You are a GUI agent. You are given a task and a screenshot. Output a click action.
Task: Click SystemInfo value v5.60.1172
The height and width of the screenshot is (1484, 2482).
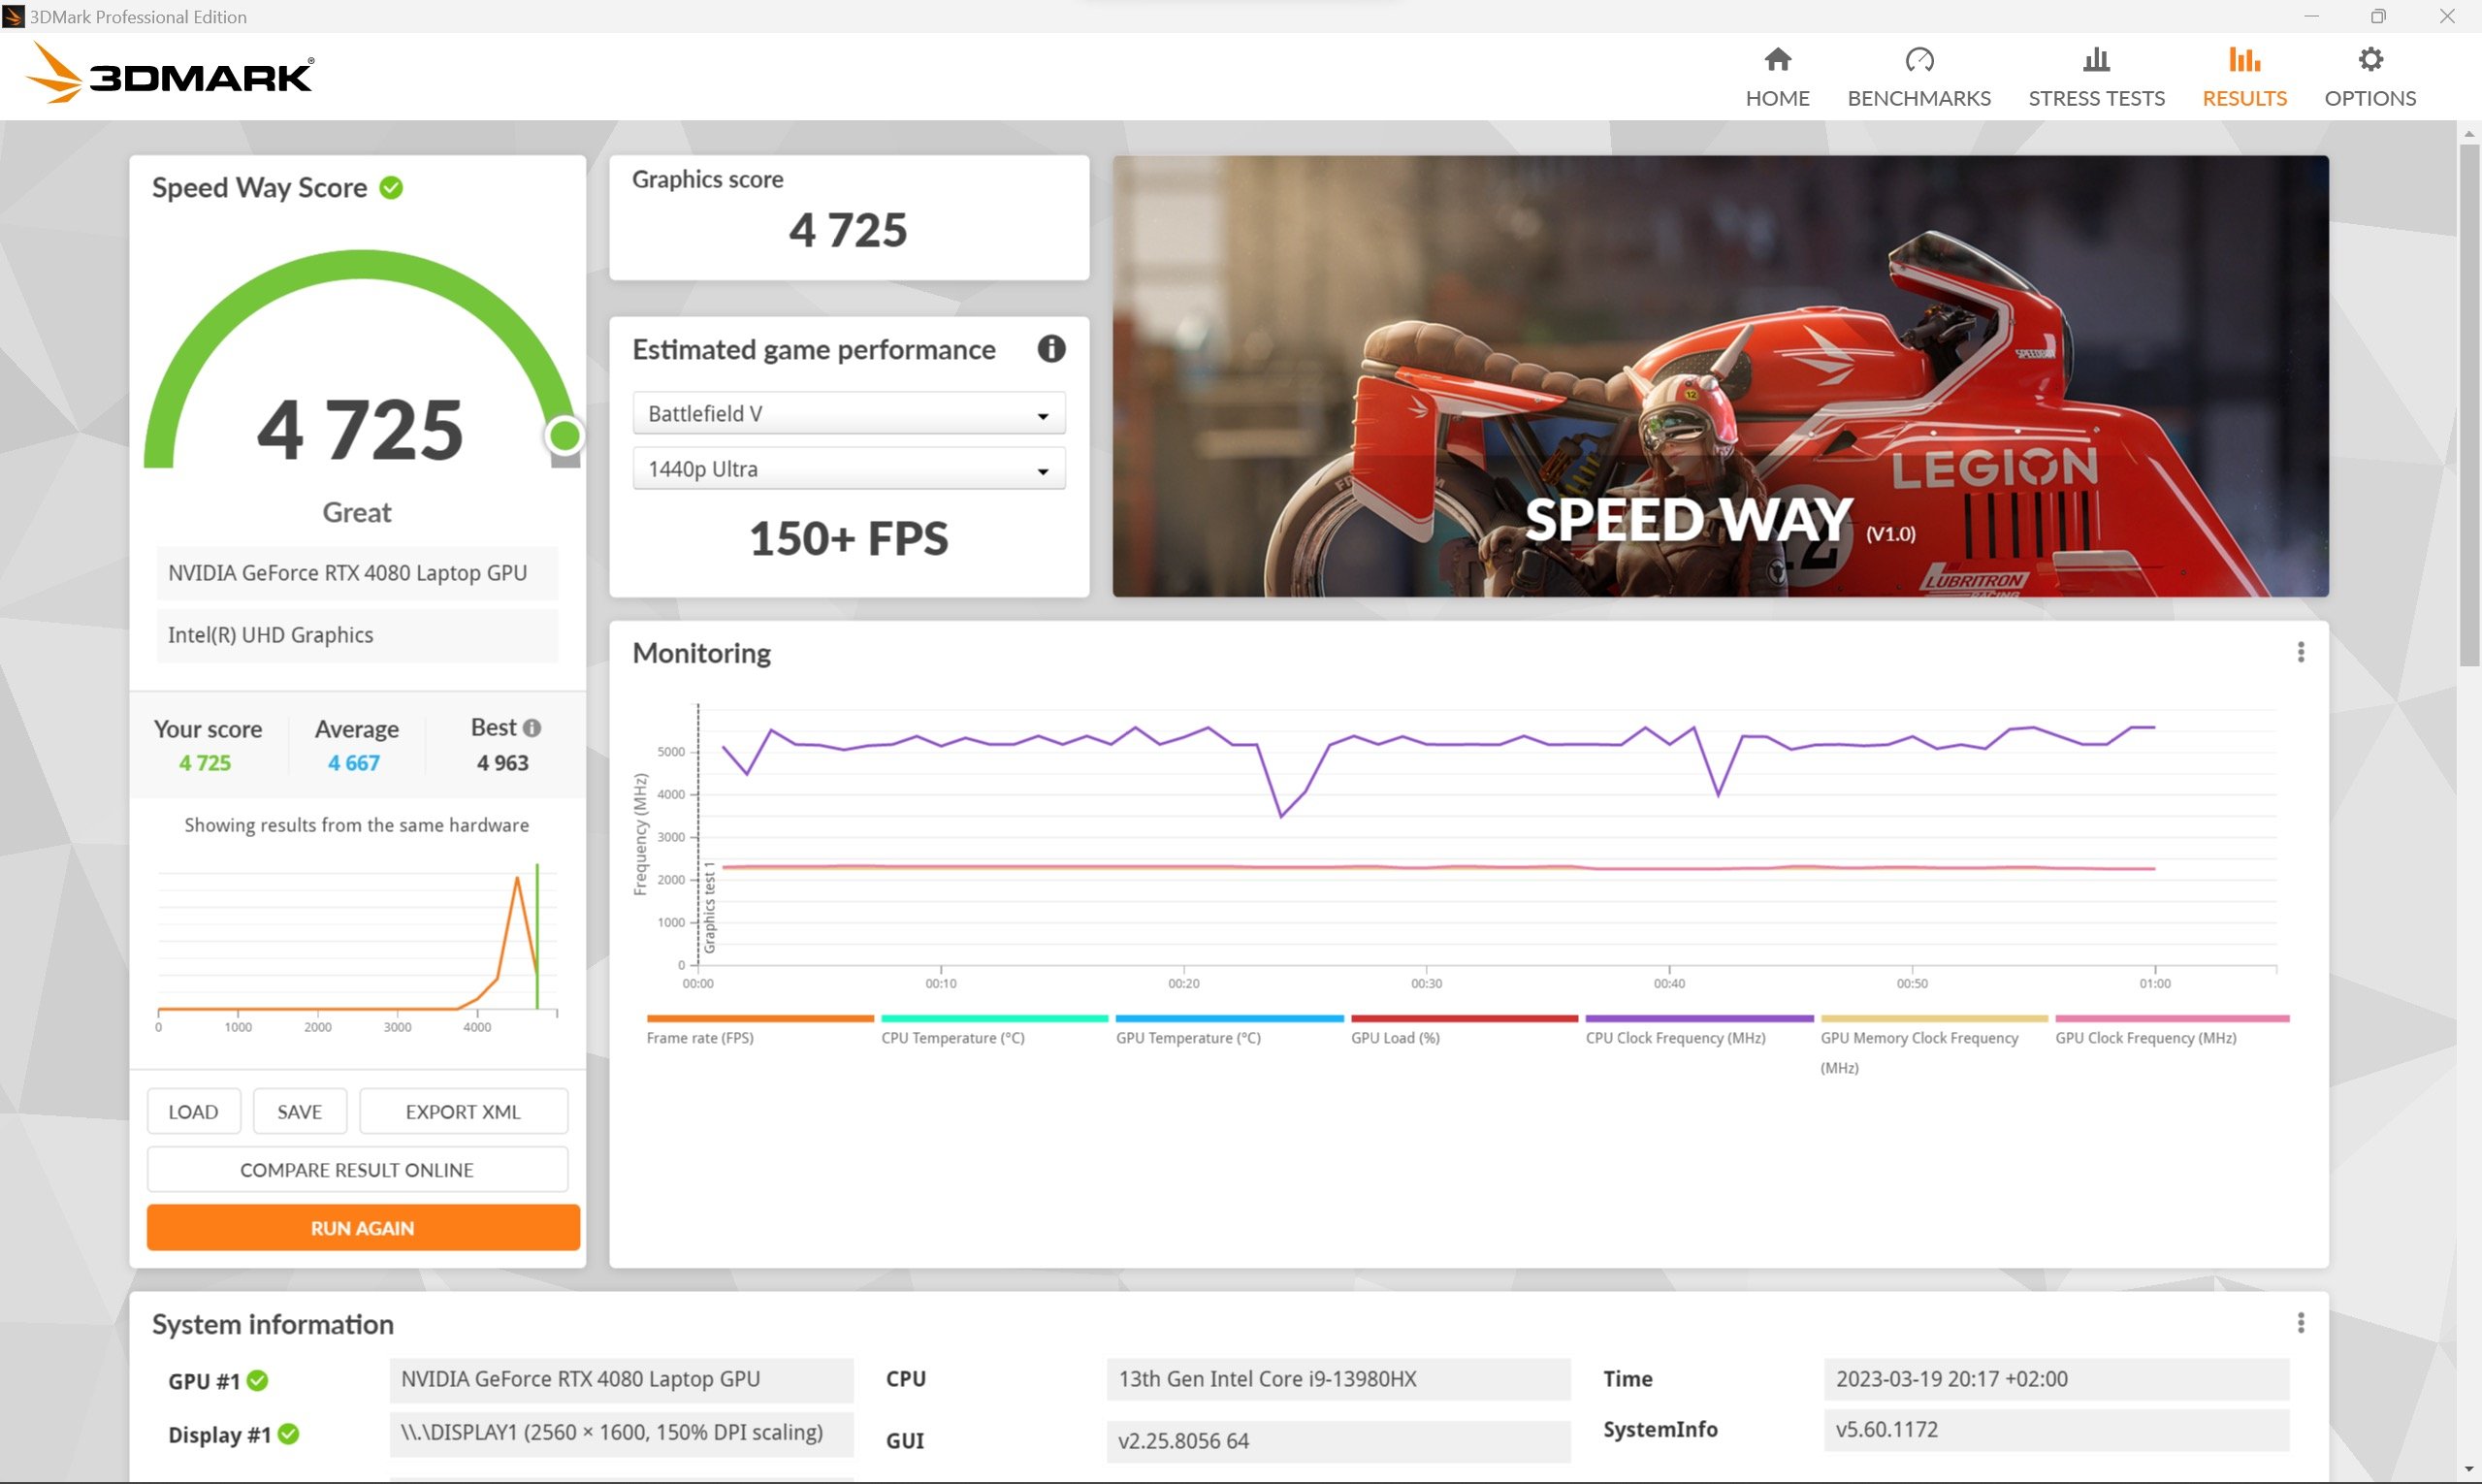click(2056, 1429)
